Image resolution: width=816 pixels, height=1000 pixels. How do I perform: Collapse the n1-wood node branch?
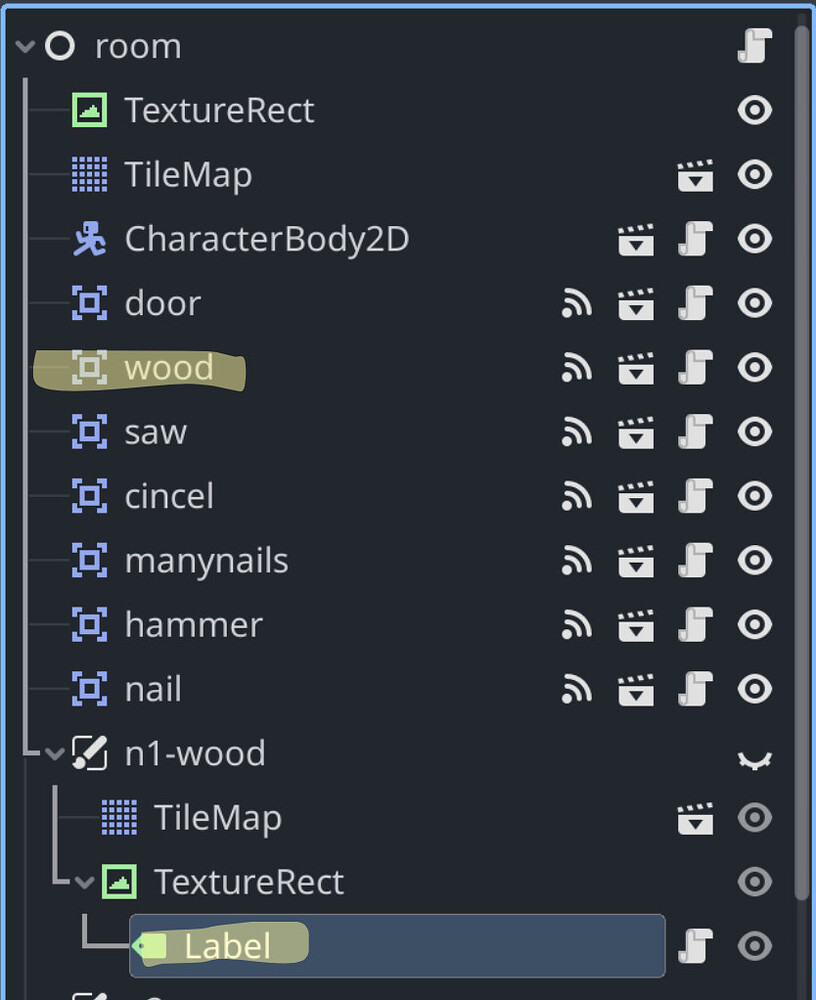(55, 754)
